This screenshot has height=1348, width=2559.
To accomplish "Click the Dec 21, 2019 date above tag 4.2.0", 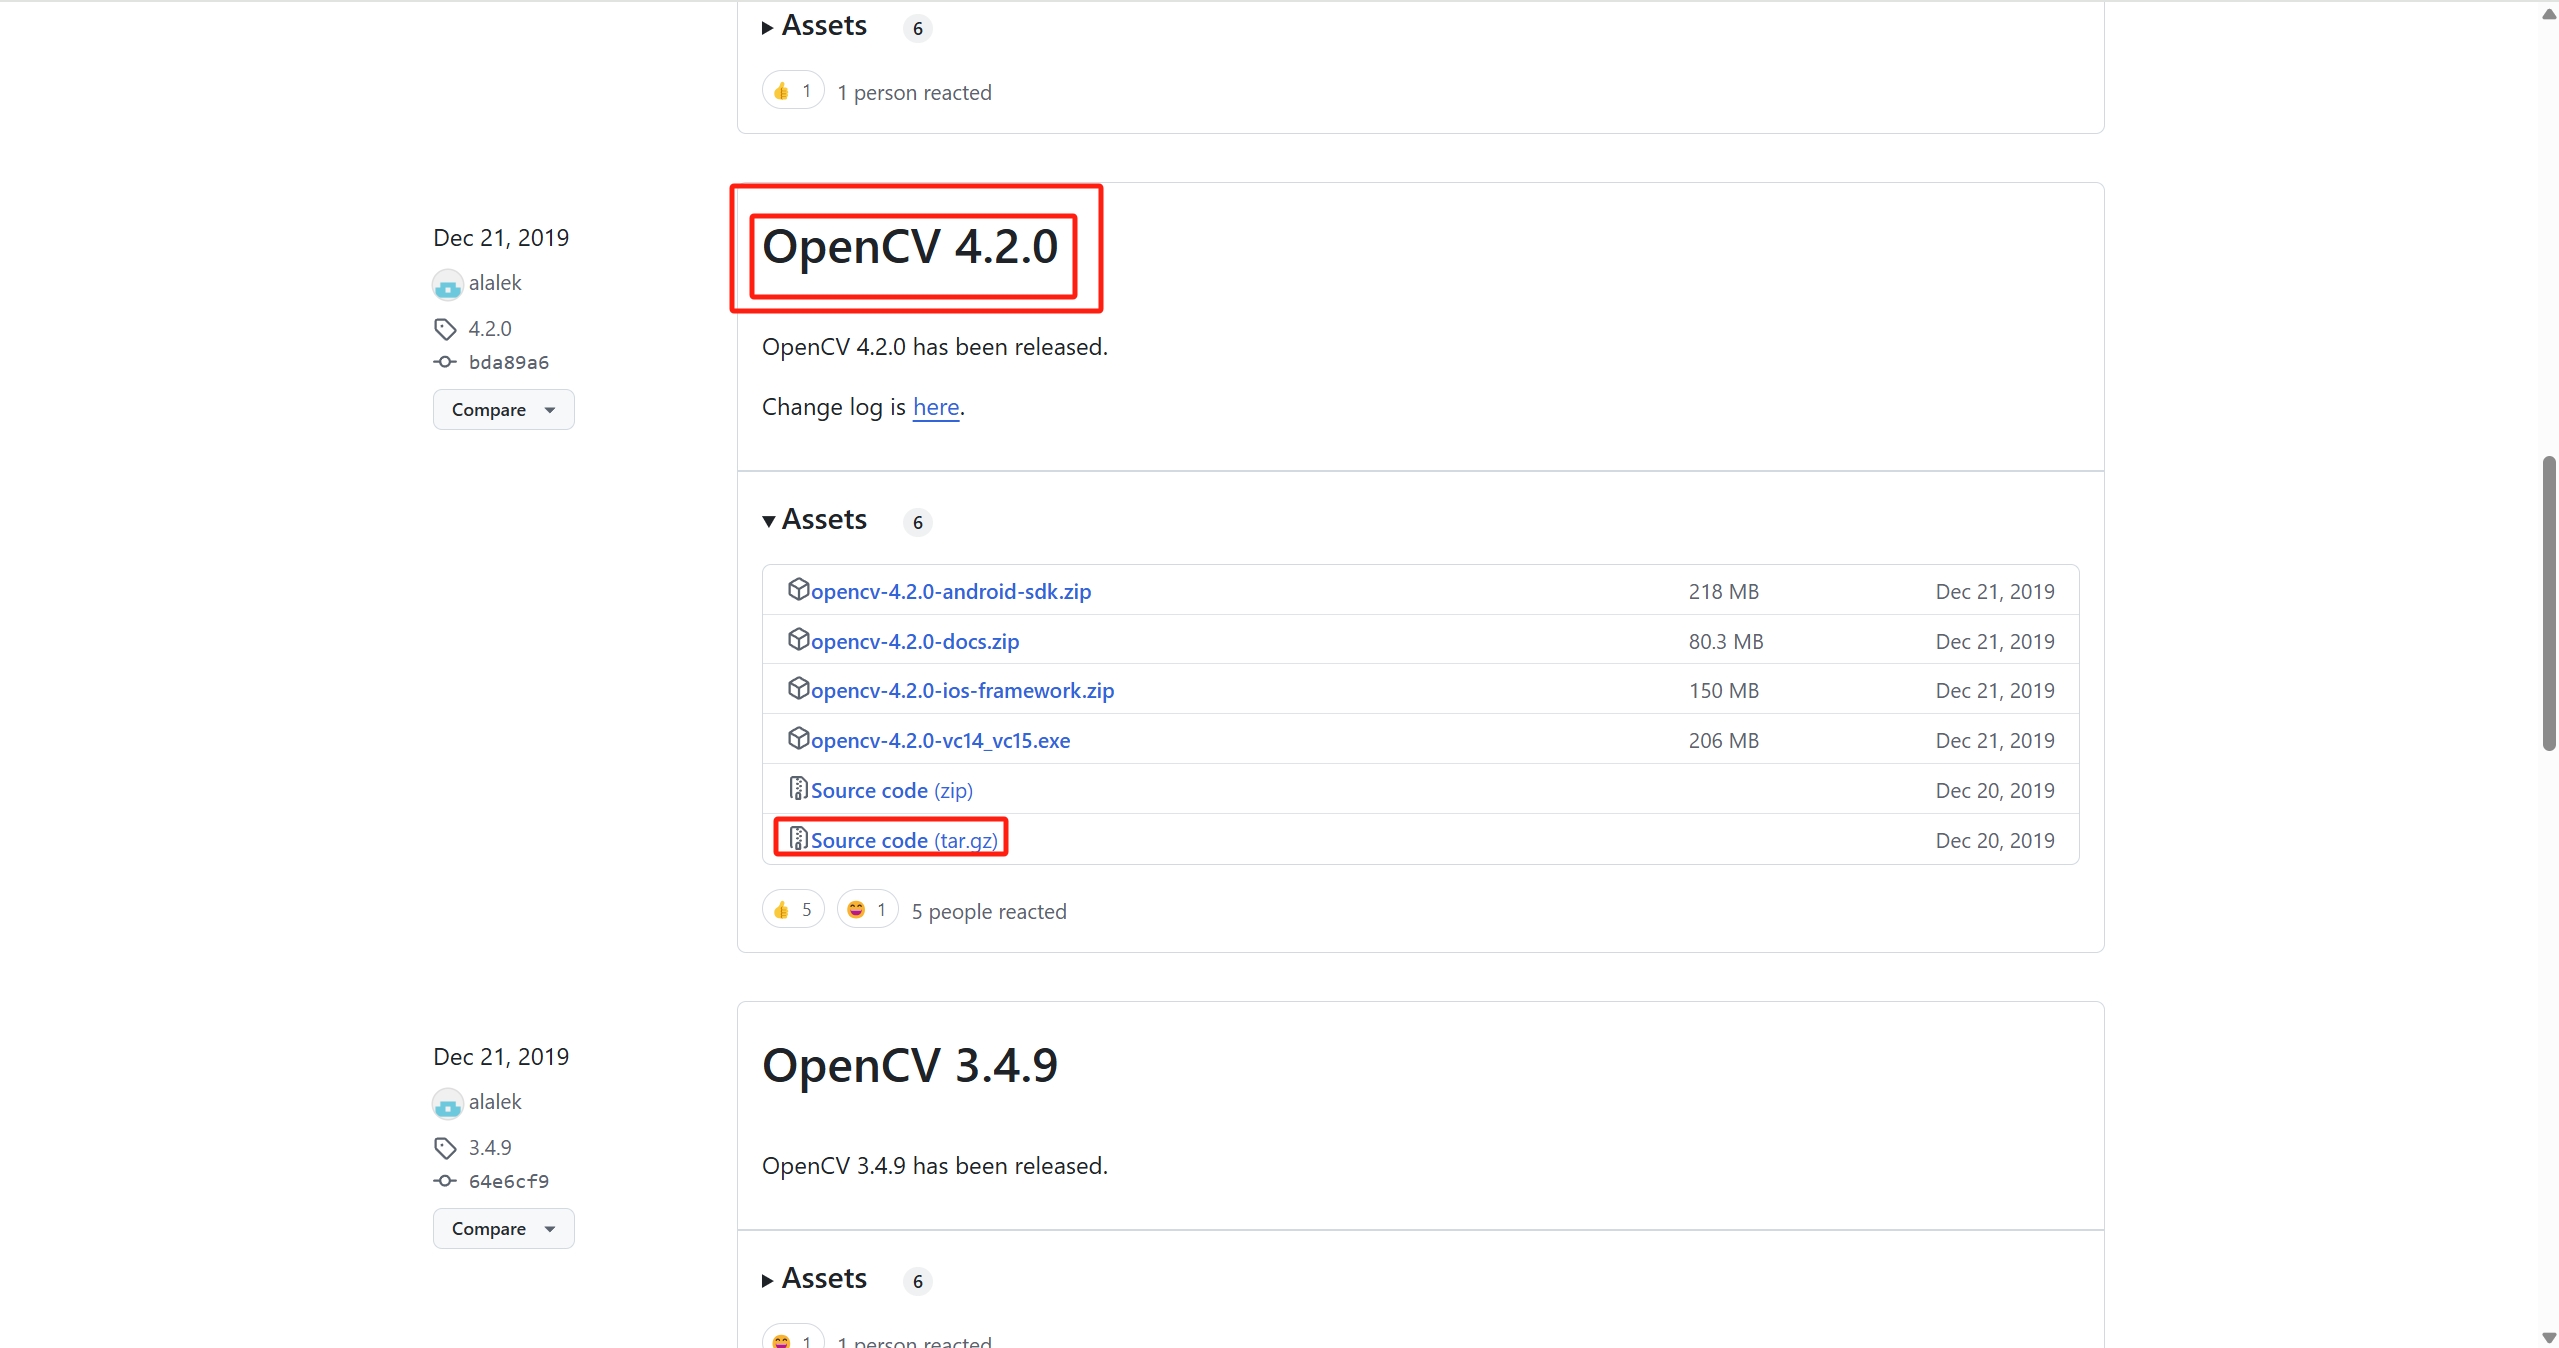I will point(501,238).
